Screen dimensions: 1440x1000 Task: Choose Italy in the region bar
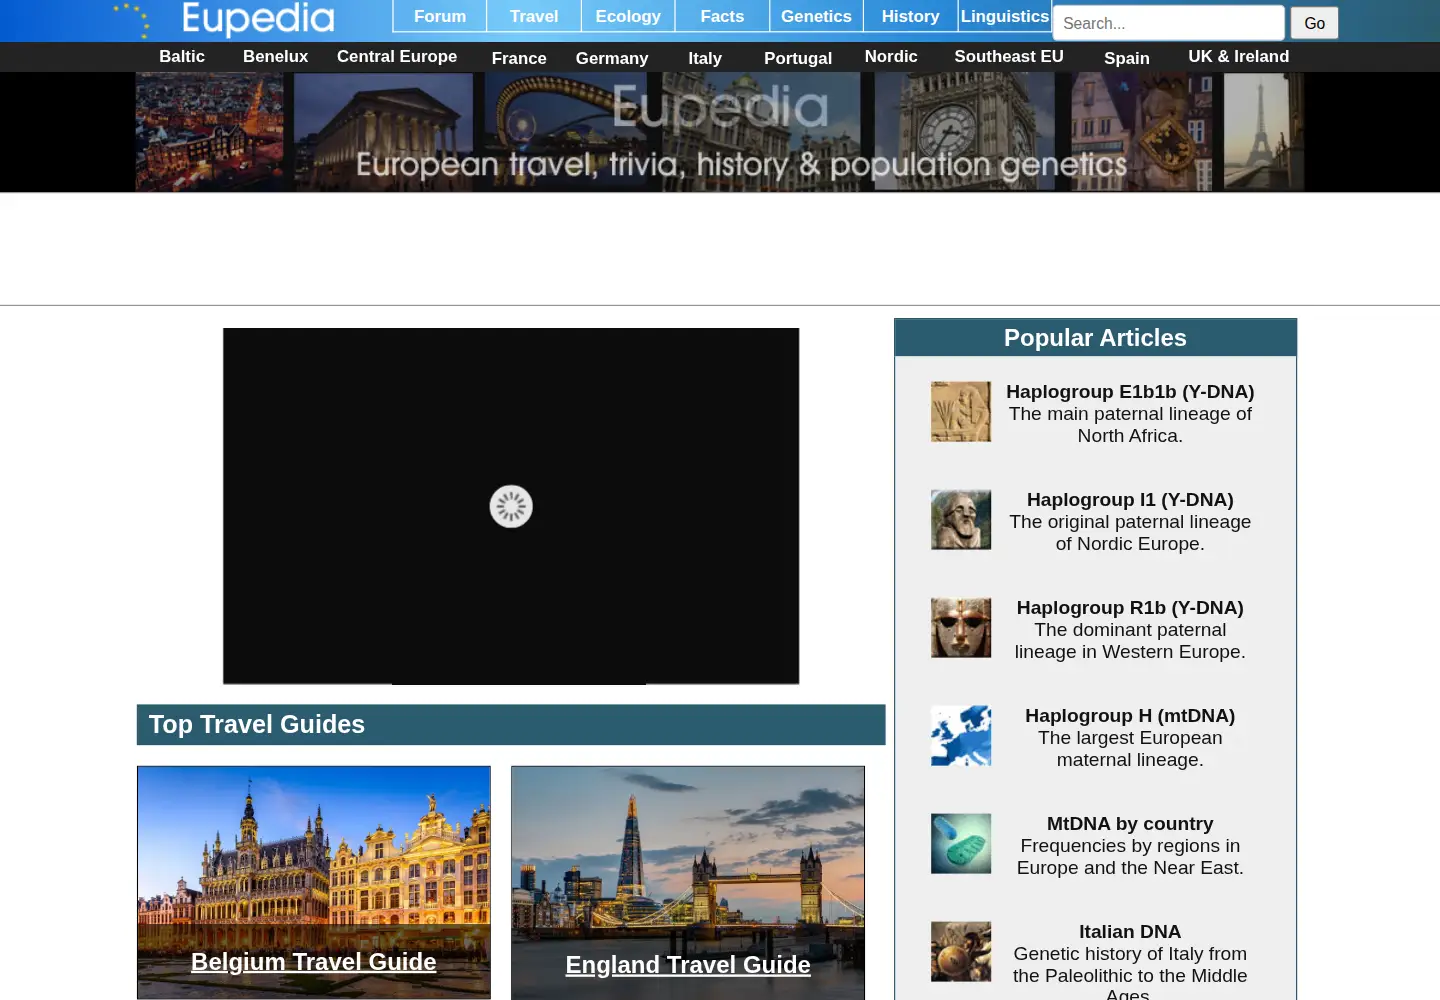coord(705,58)
